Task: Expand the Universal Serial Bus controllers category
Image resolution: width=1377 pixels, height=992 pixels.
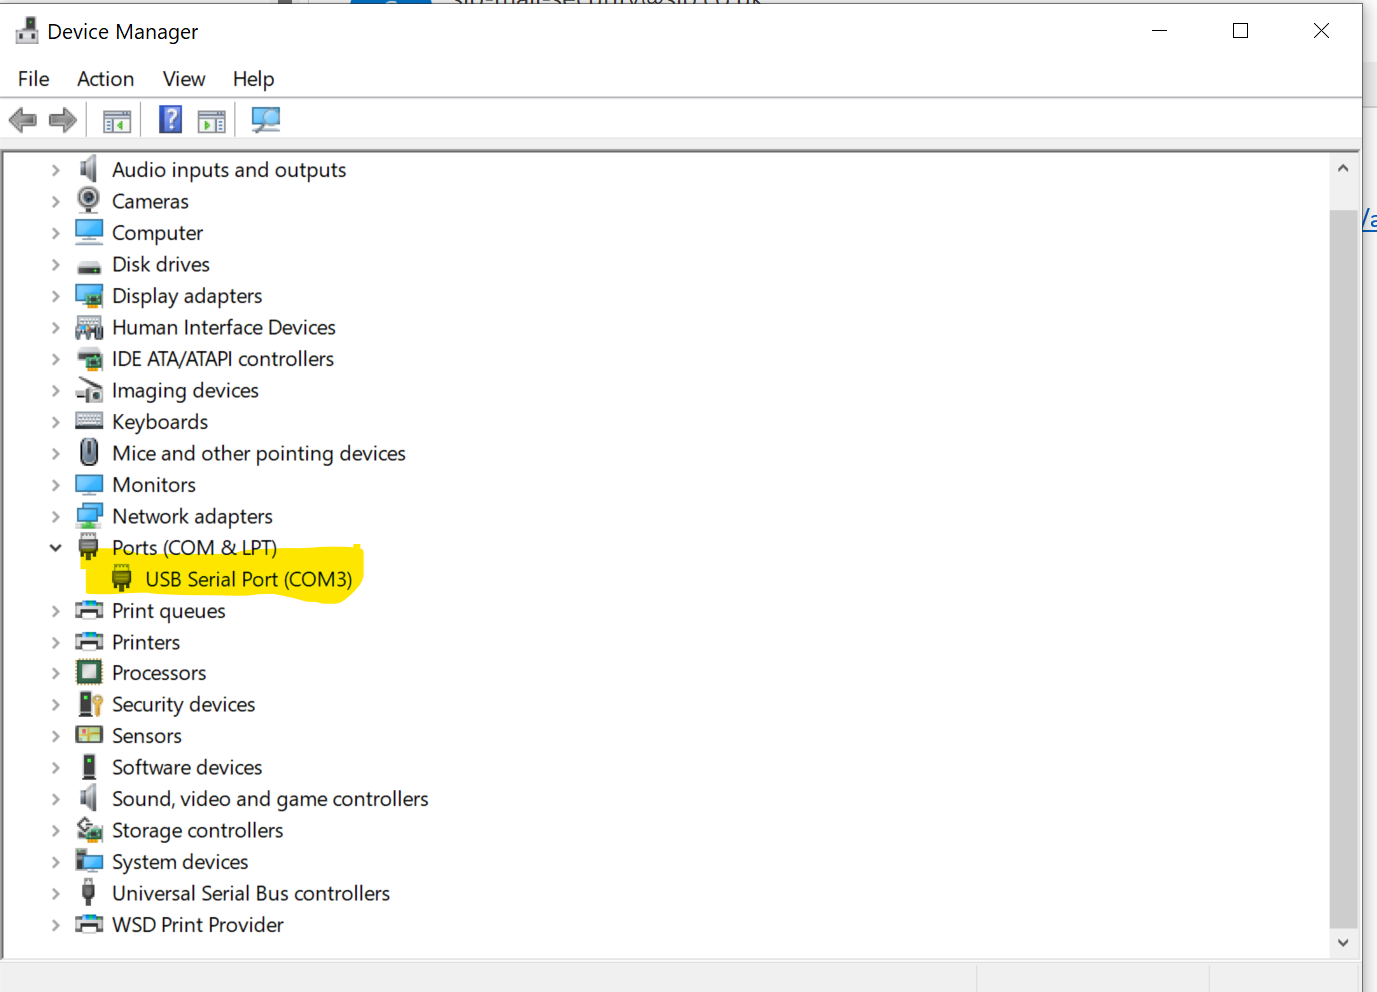Action: [56, 893]
